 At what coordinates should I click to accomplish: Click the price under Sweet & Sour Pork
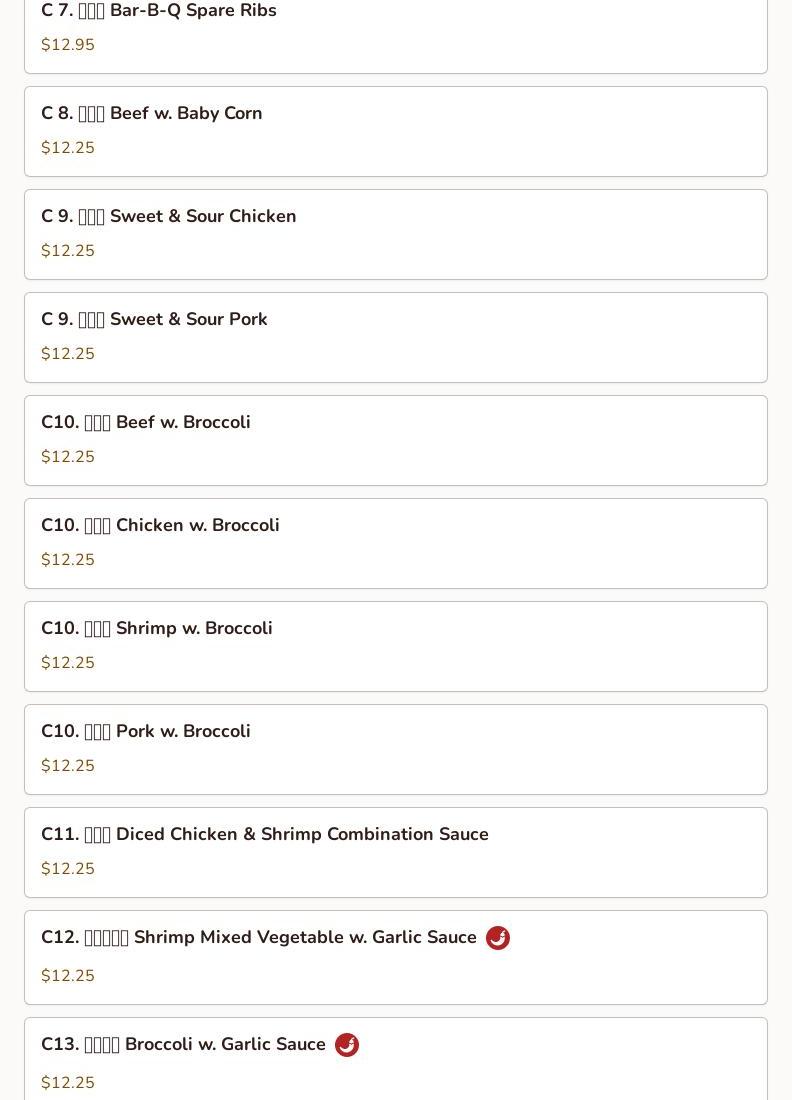pyautogui.click(x=68, y=354)
